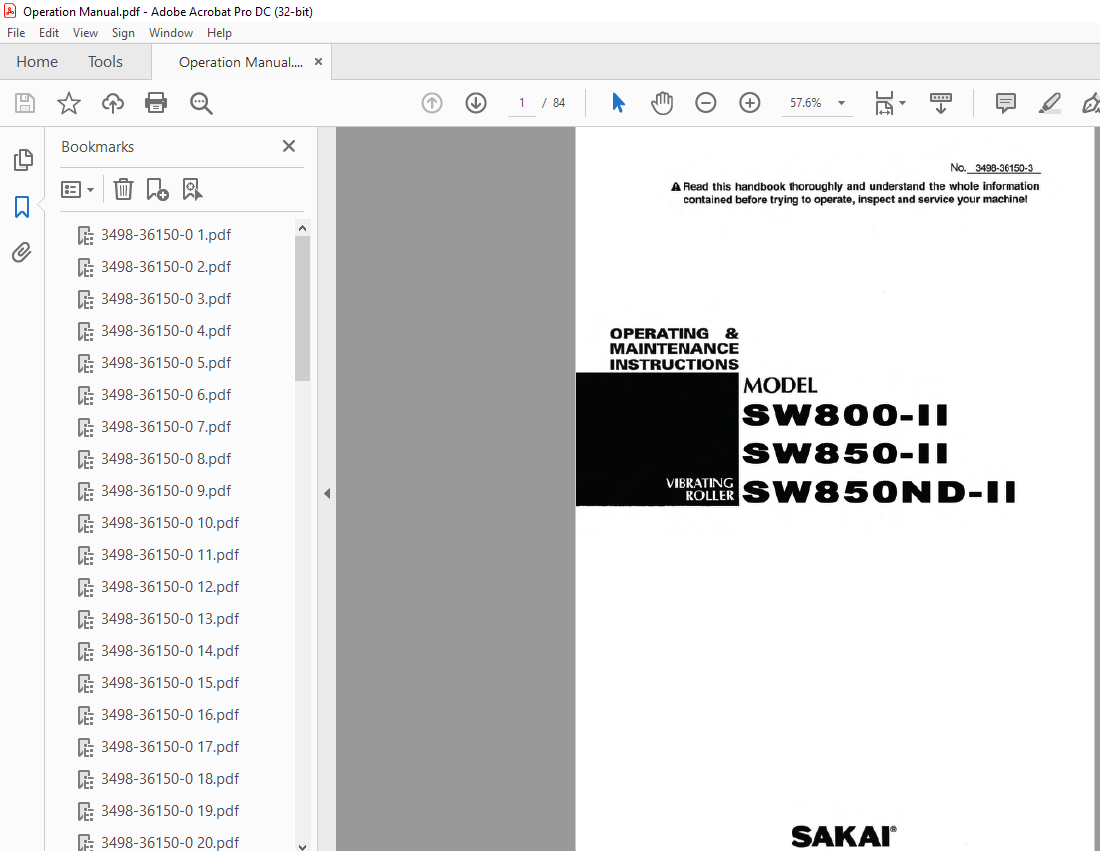Open bookmark 3498-36150-0 14.pdf

(170, 651)
